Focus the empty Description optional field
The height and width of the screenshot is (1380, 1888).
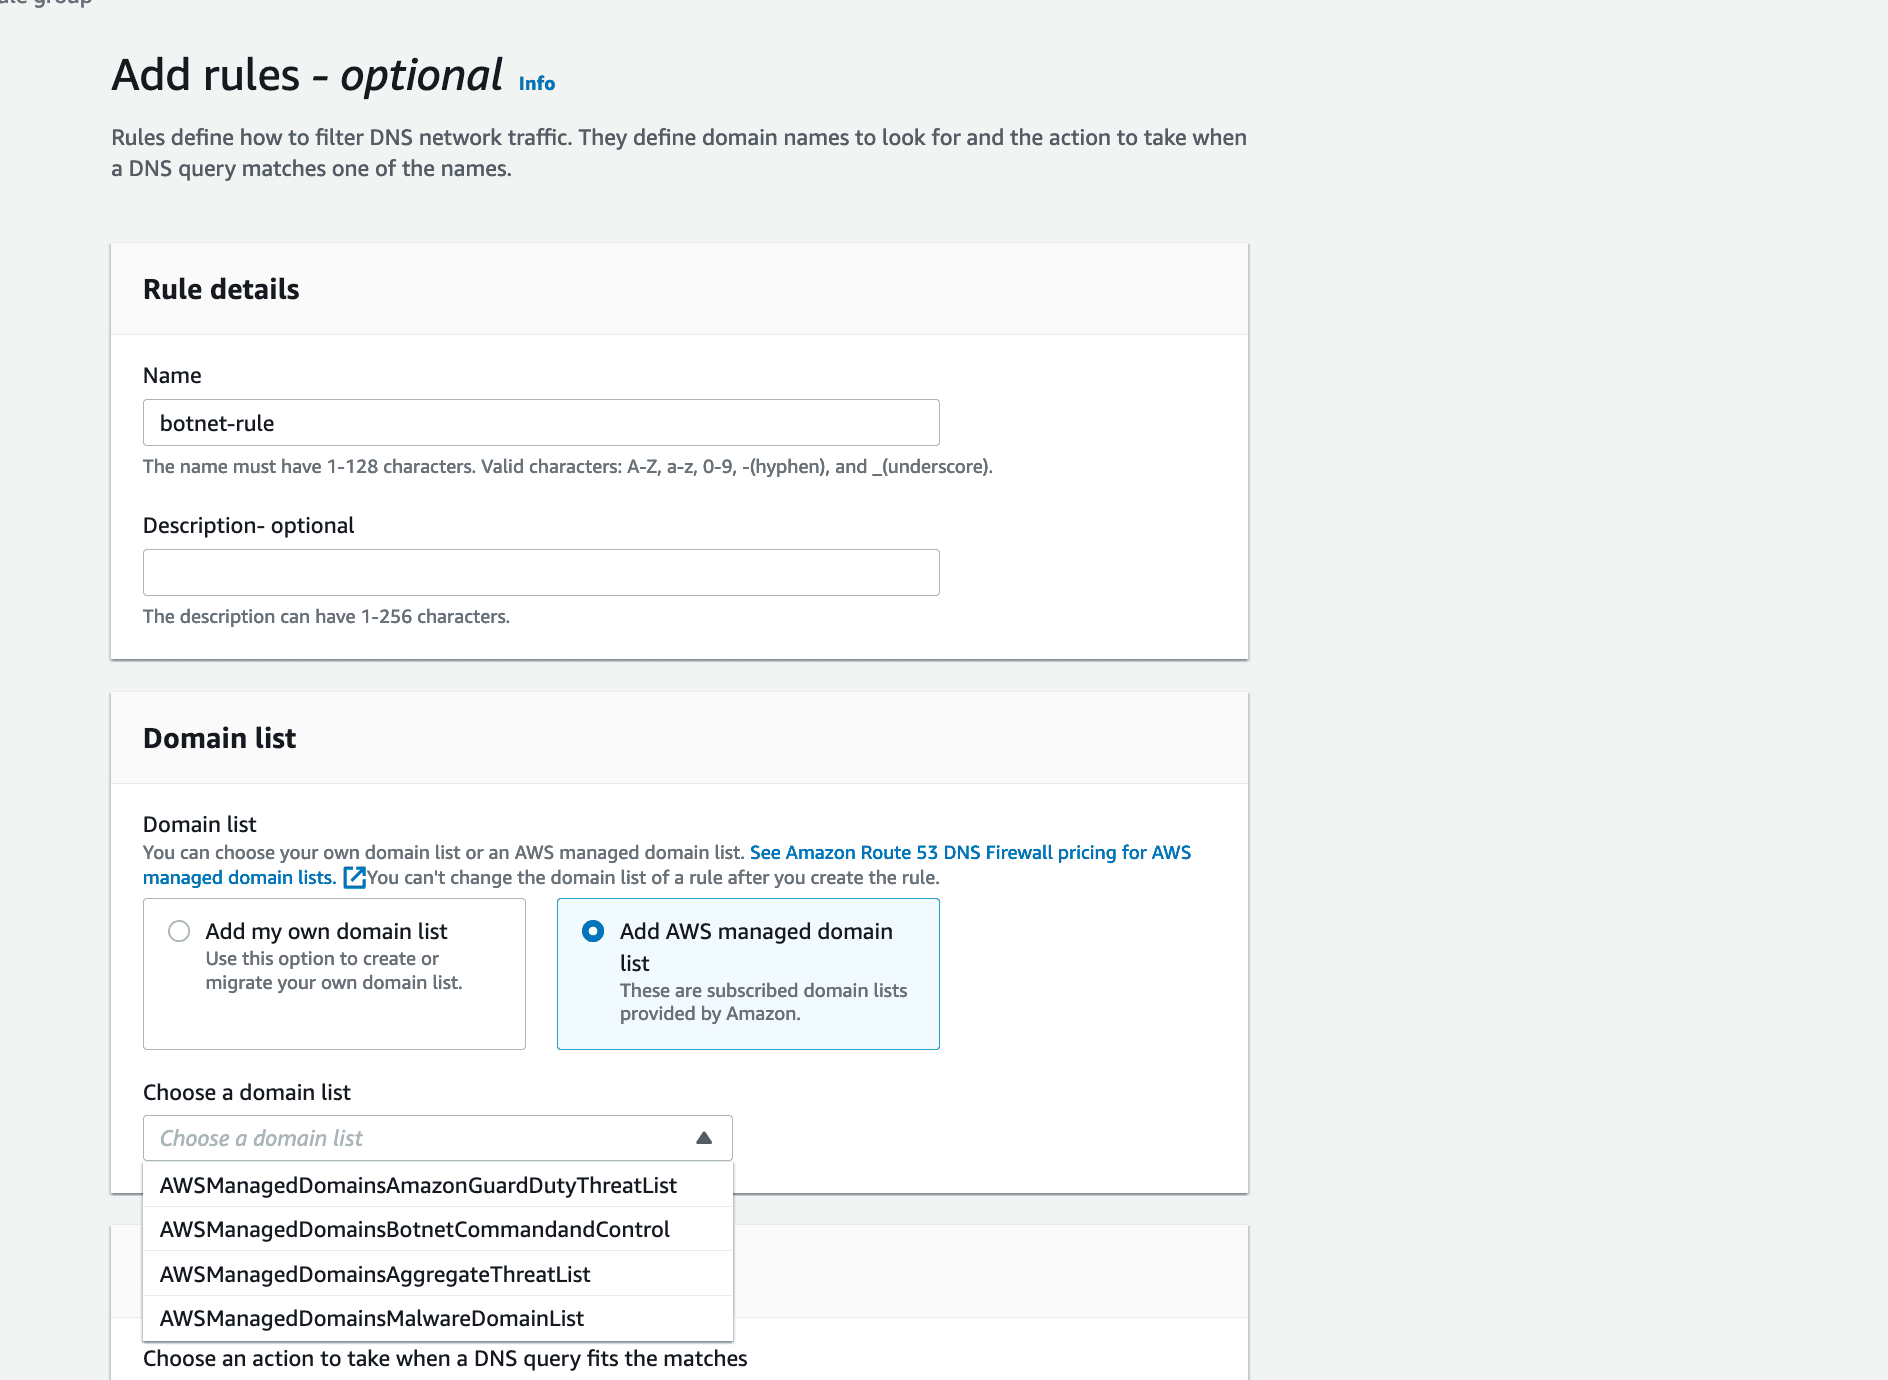(541, 573)
